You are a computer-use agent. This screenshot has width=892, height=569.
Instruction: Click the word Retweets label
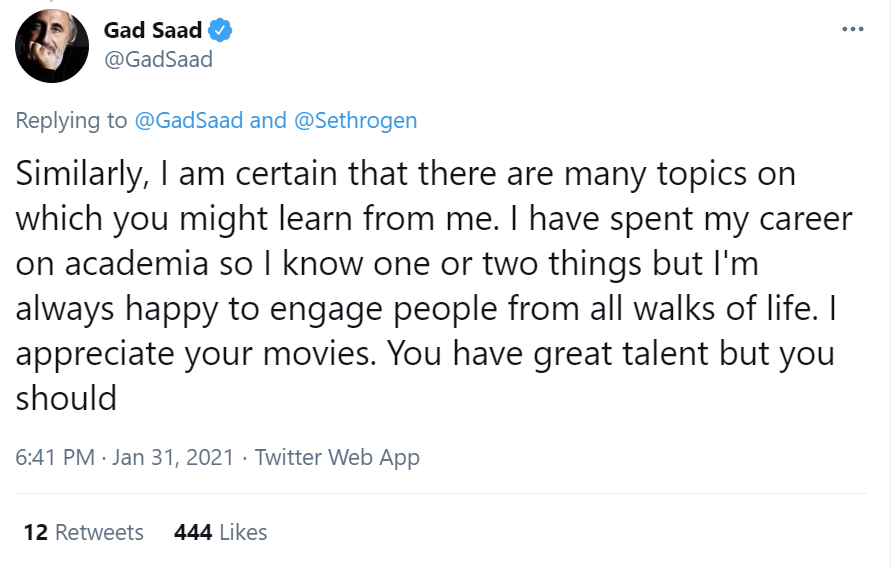[x=99, y=532]
